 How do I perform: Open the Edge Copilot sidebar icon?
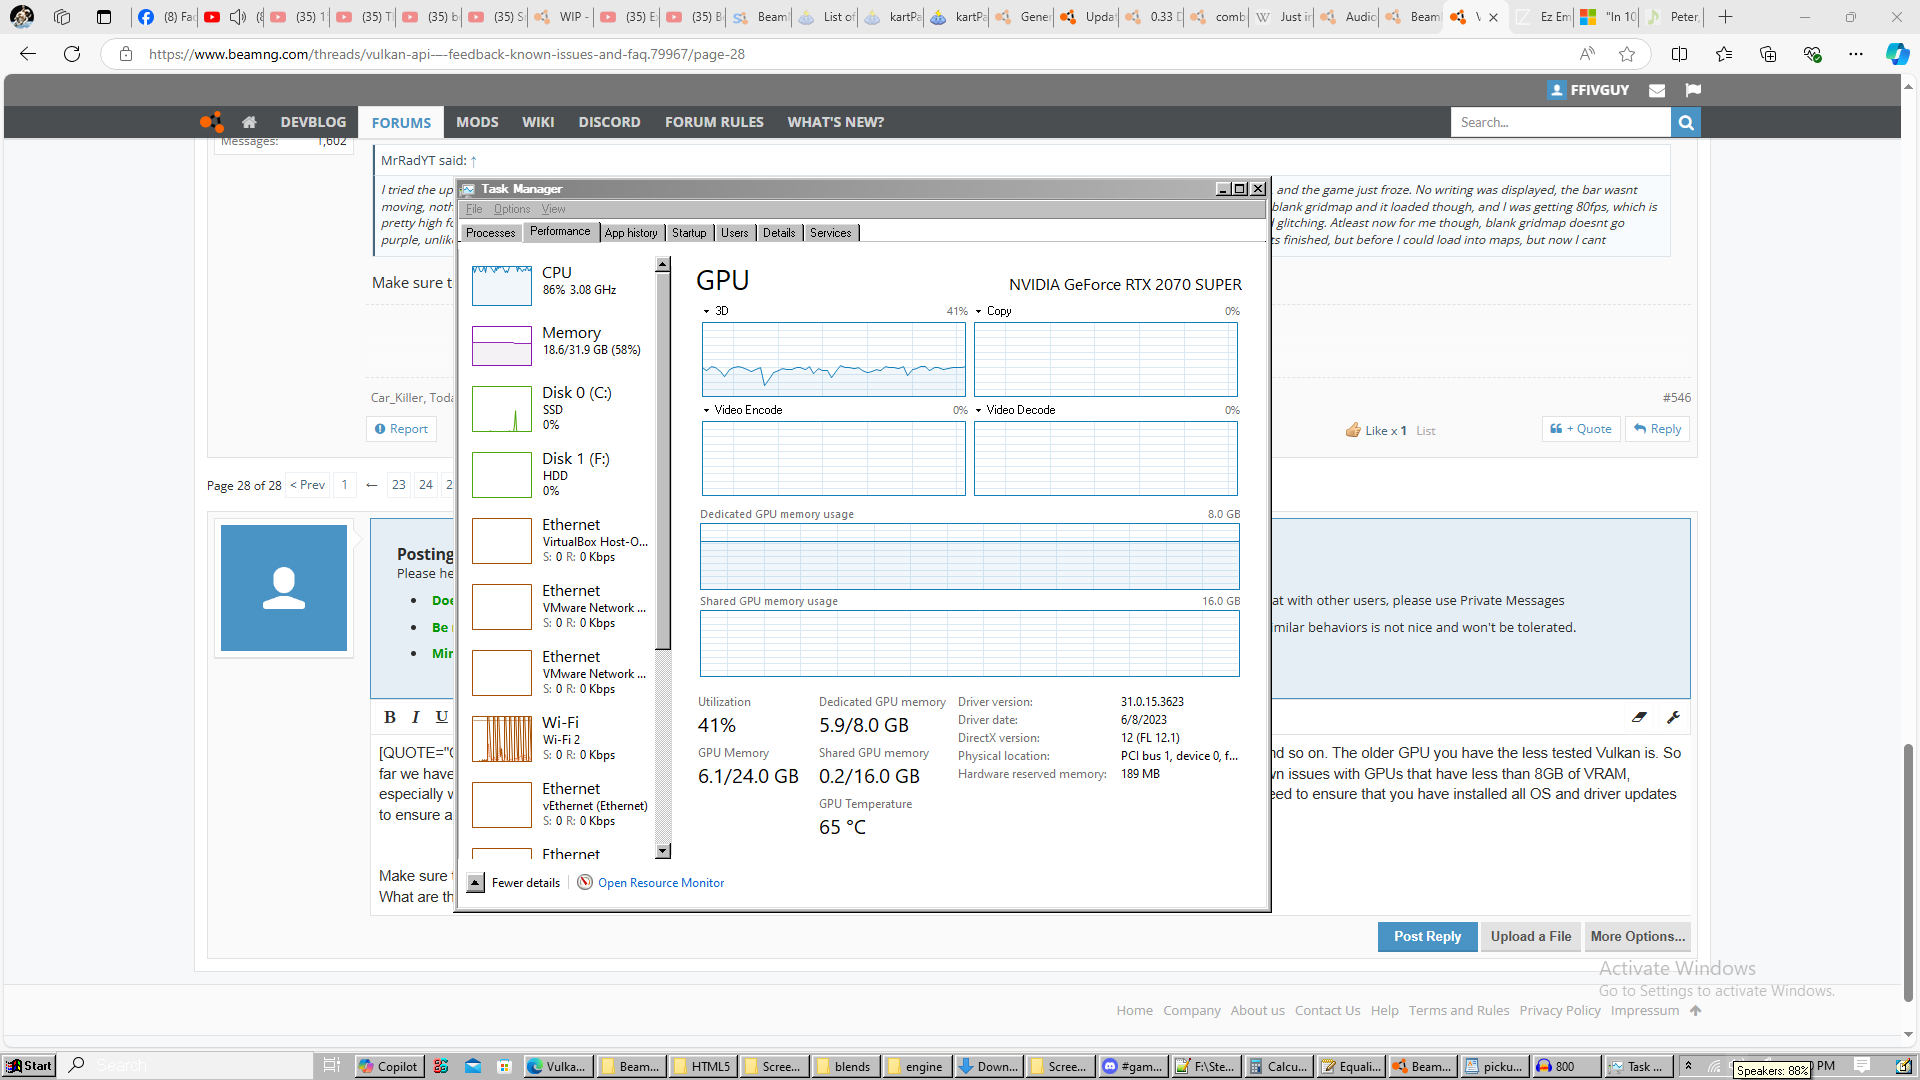coord(1896,54)
